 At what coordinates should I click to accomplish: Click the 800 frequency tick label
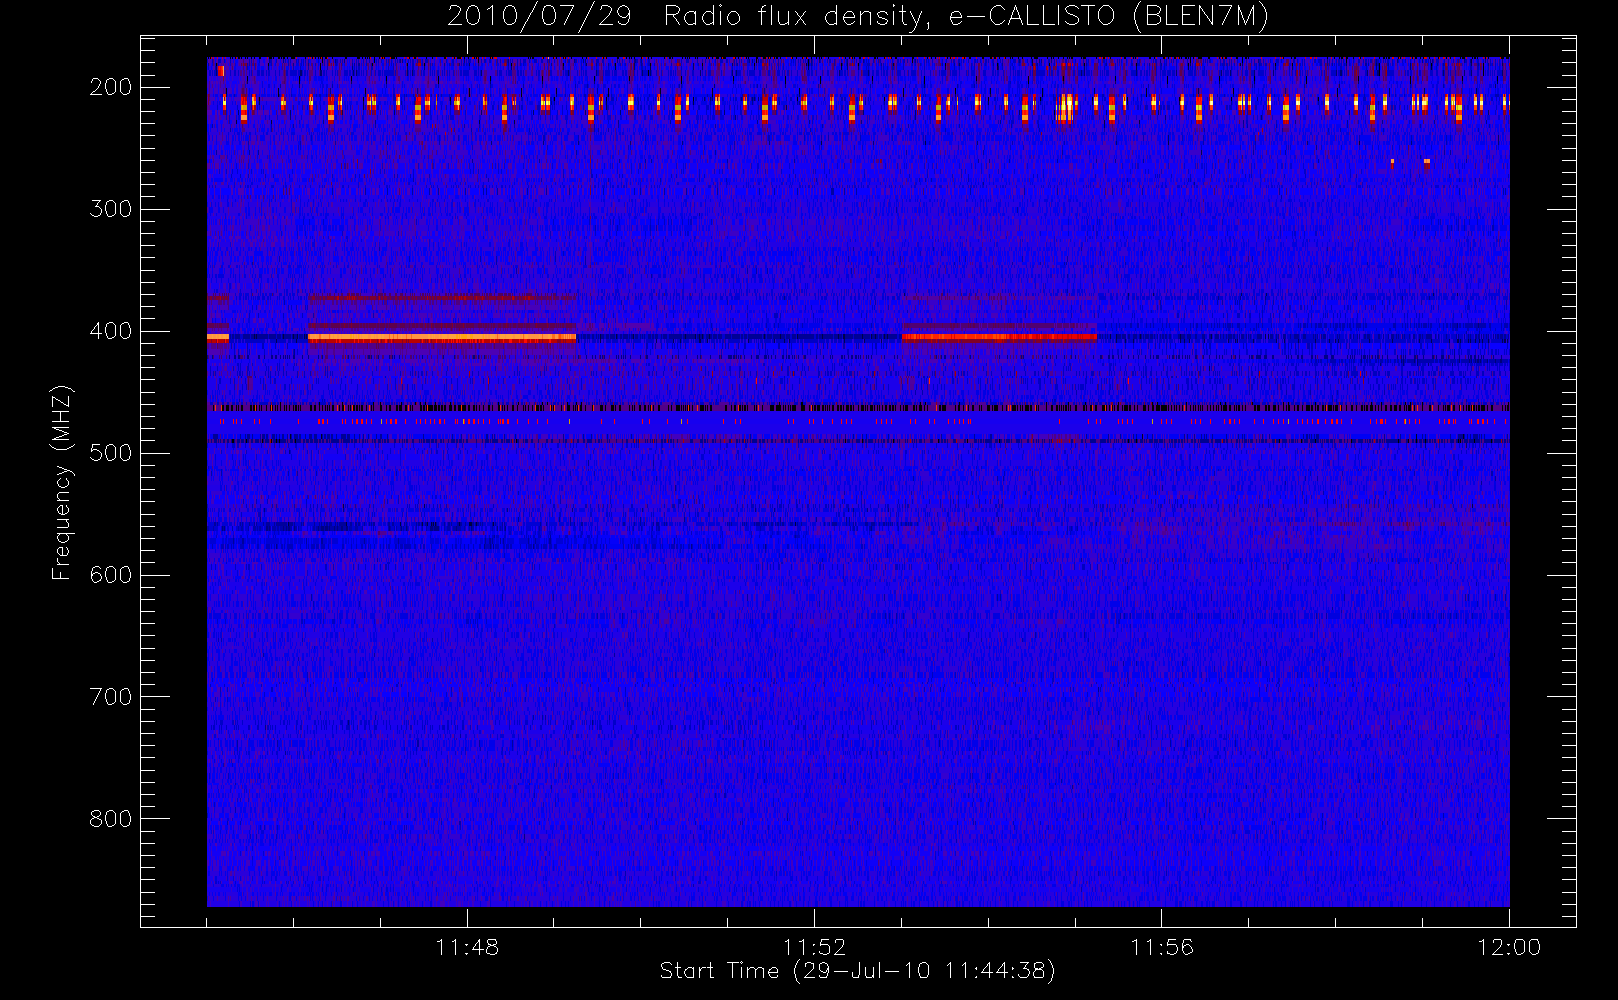point(111,819)
